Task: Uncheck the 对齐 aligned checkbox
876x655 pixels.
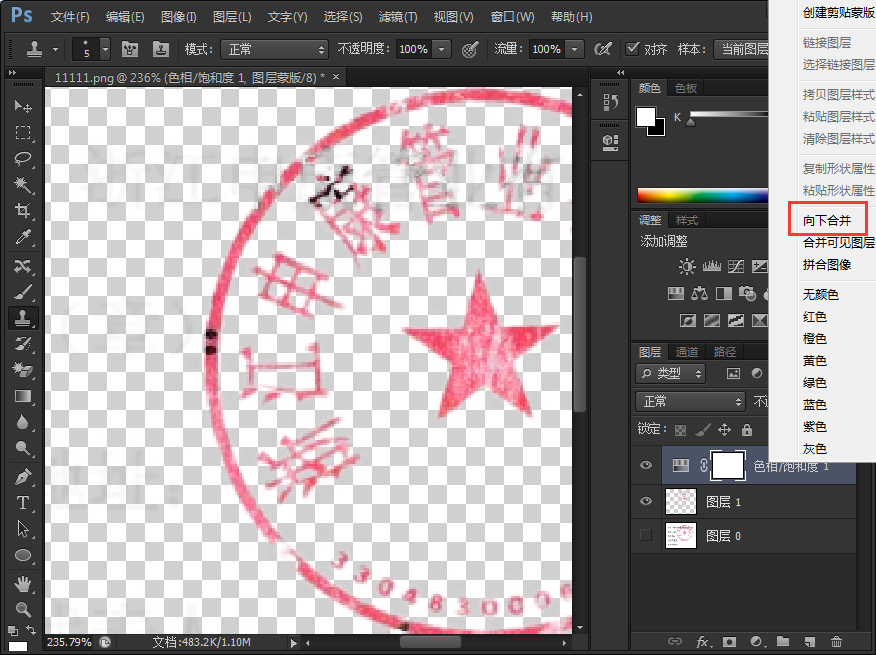Action: tap(632, 49)
